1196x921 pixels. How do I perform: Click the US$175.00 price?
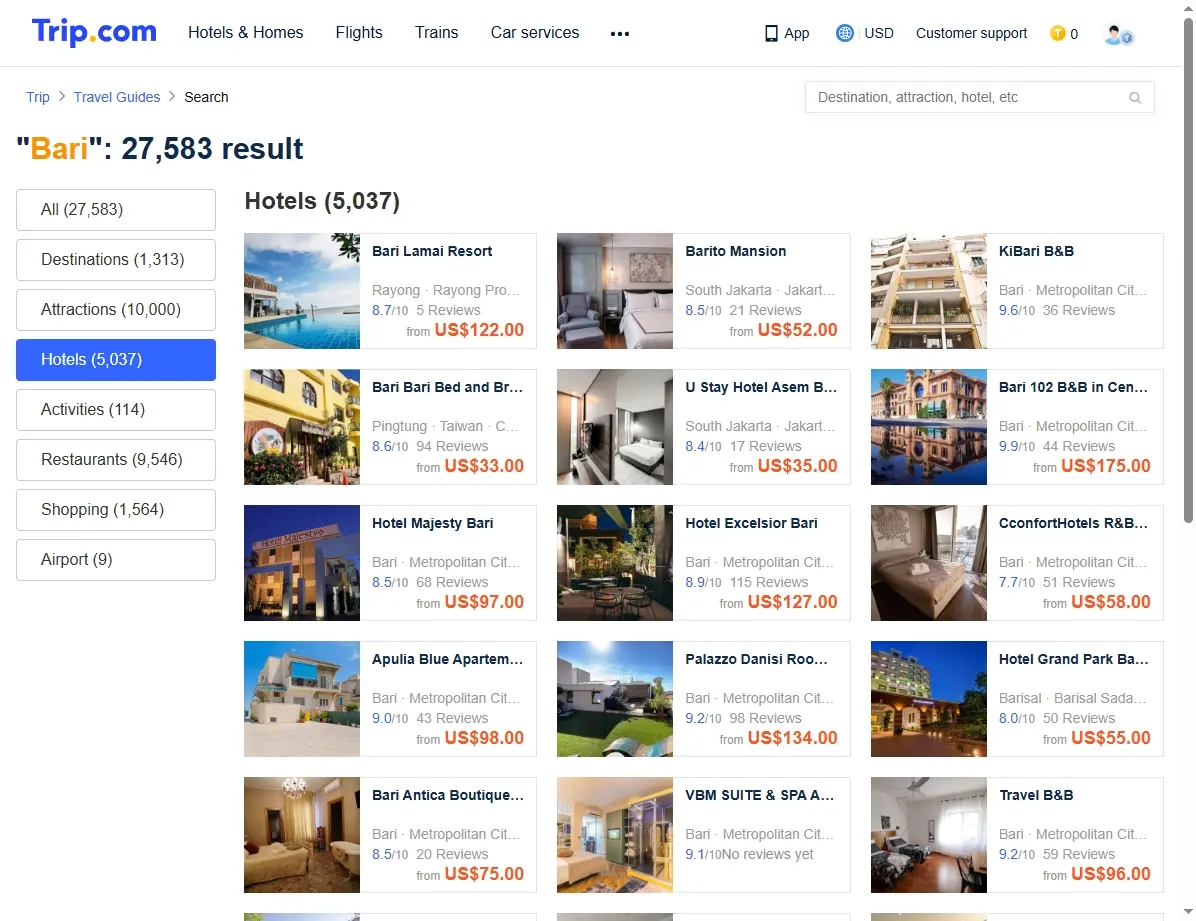[x=1105, y=465]
